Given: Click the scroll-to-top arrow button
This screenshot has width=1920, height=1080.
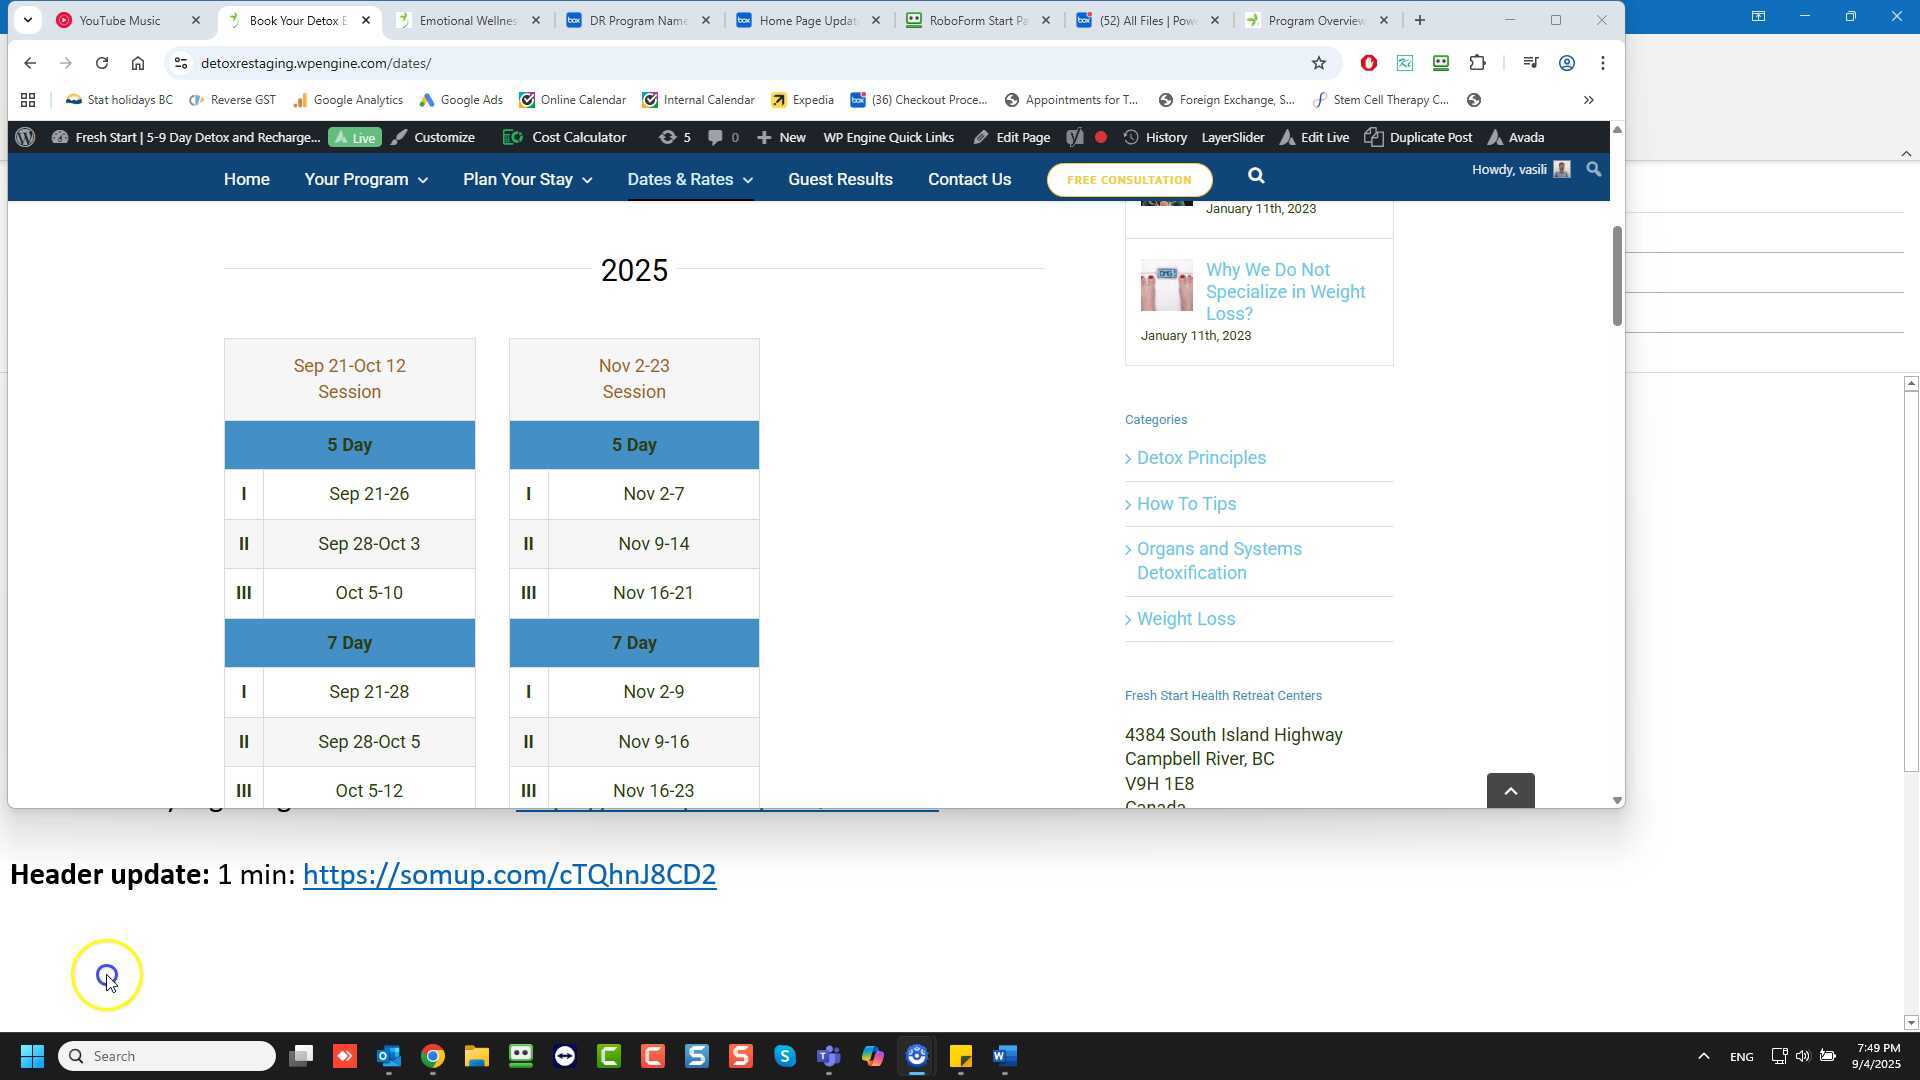Looking at the screenshot, I should (1510, 791).
